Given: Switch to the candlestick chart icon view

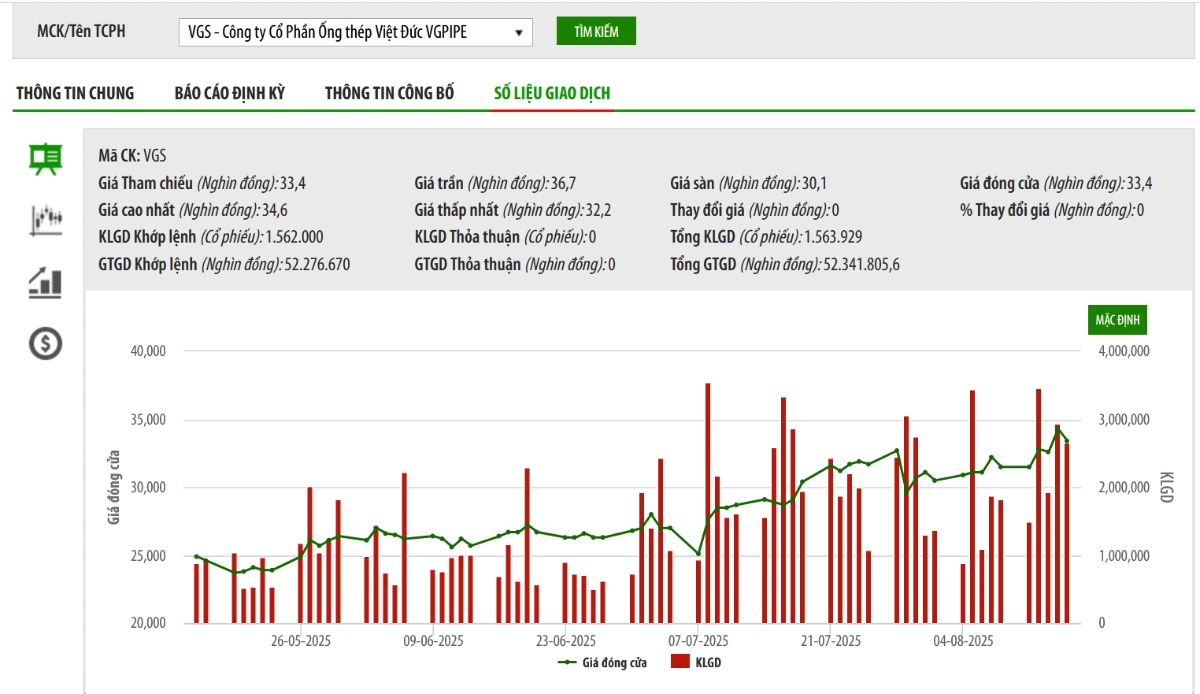Looking at the screenshot, I should (x=45, y=219).
